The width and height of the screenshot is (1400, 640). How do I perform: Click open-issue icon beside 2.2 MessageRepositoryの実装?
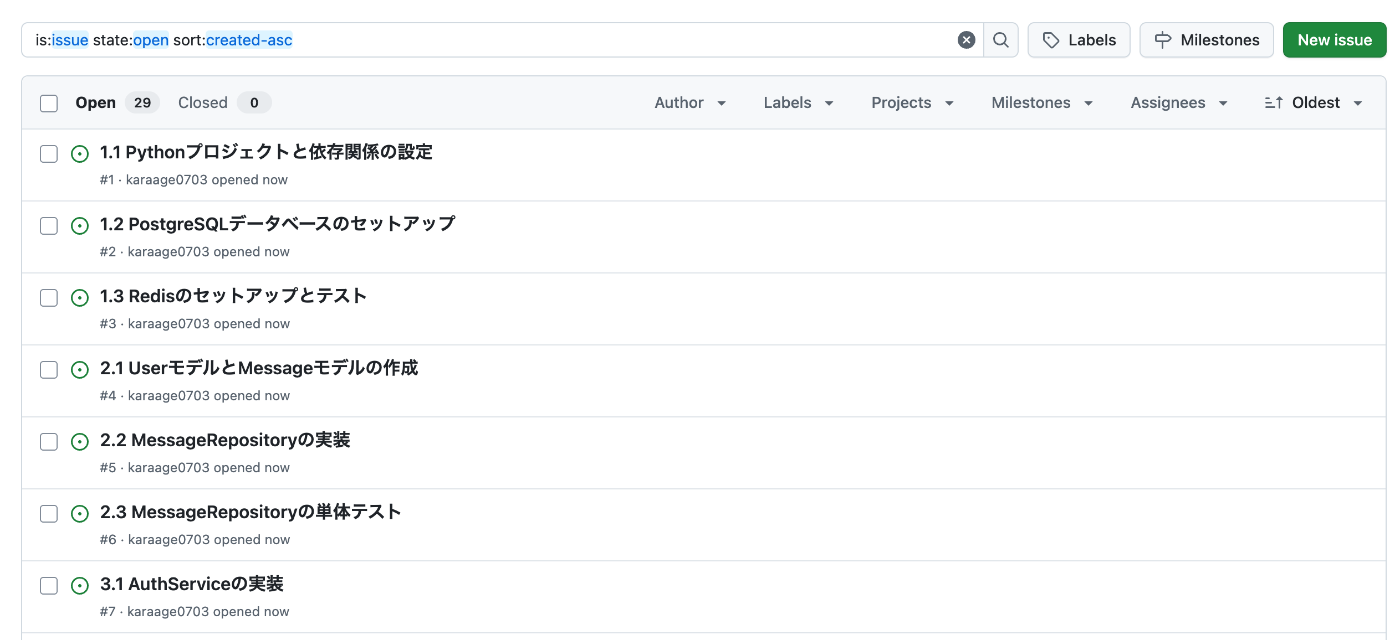[x=80, y=442]
